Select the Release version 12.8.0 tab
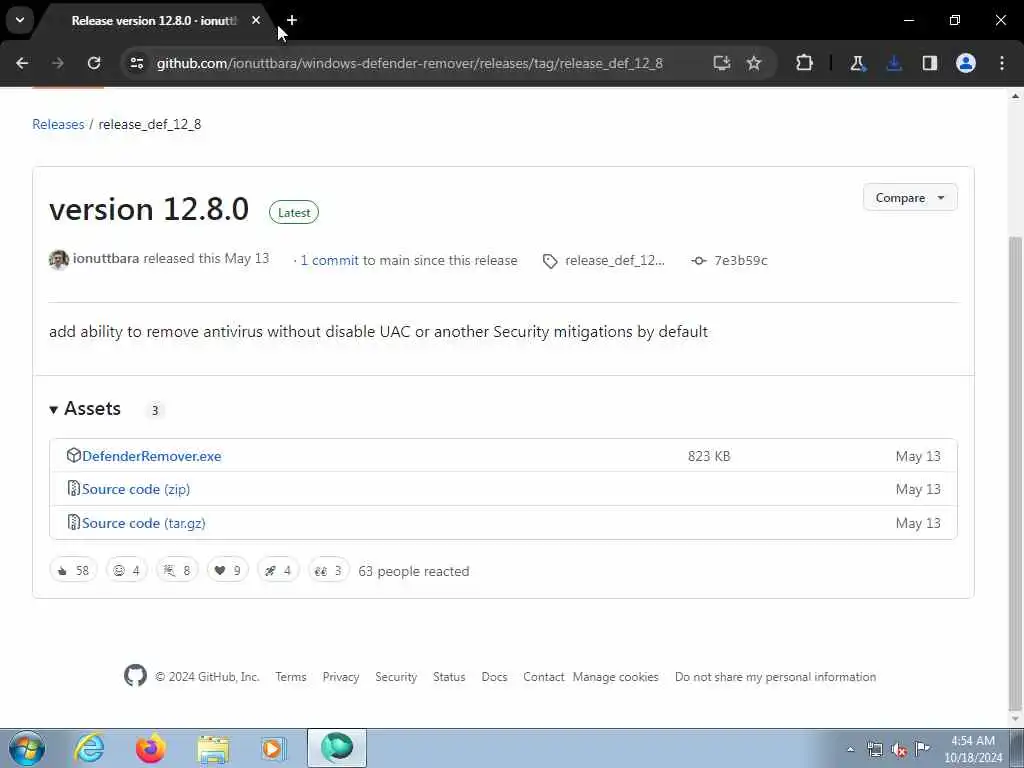 pos(153,21)
